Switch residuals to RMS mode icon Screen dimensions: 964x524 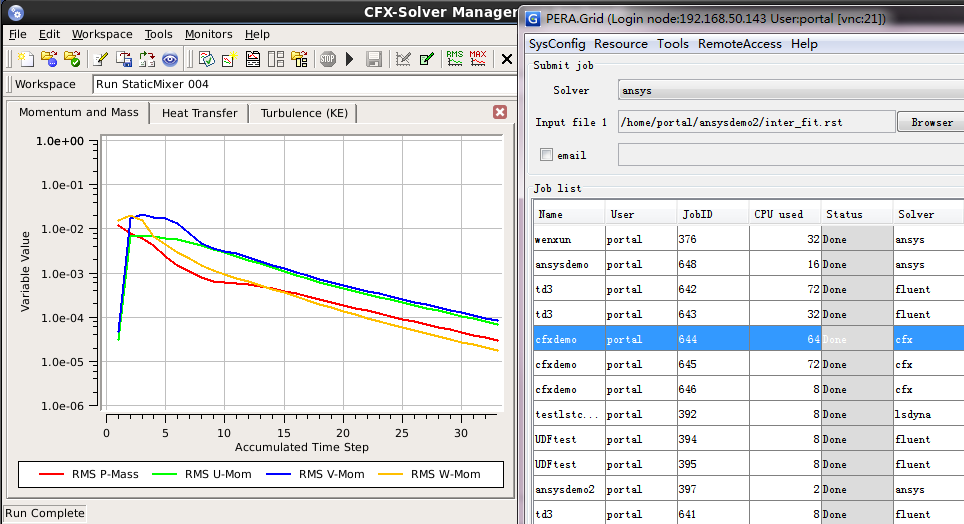pos(455,58)
